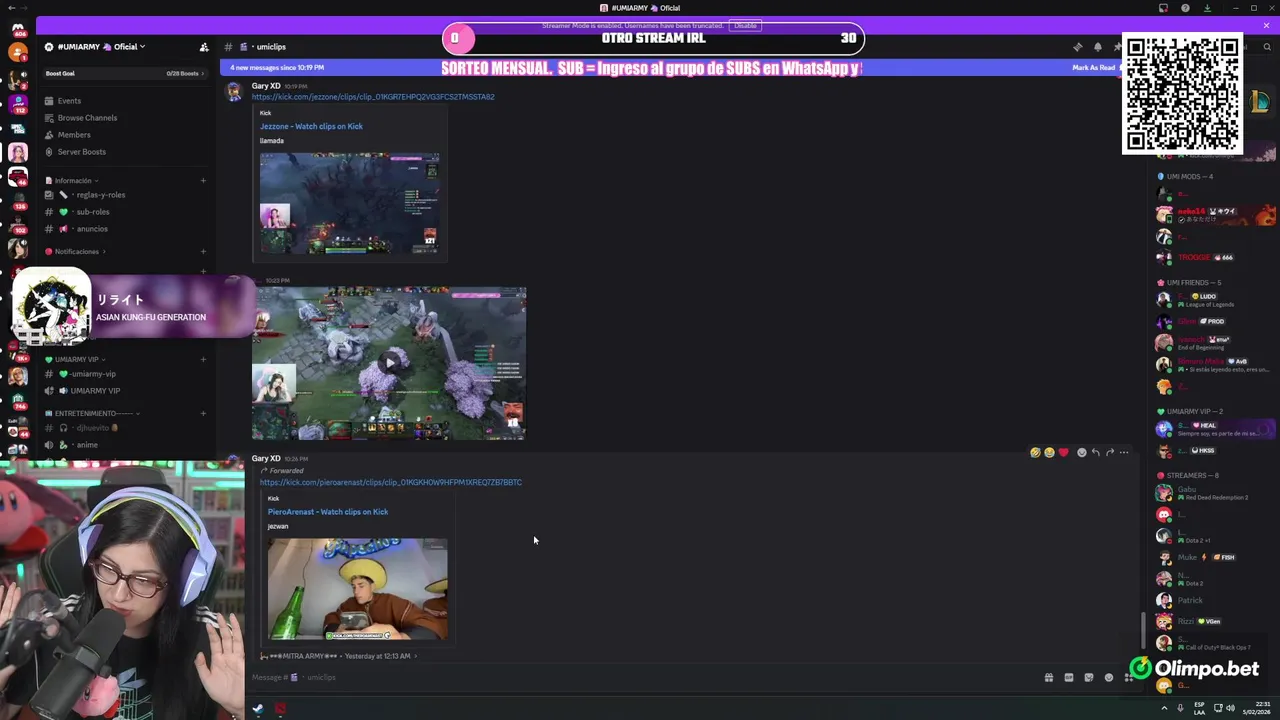The image size is (1280, 720).
Task: Open the threads icon in channel header
Action: (1078, 47)
